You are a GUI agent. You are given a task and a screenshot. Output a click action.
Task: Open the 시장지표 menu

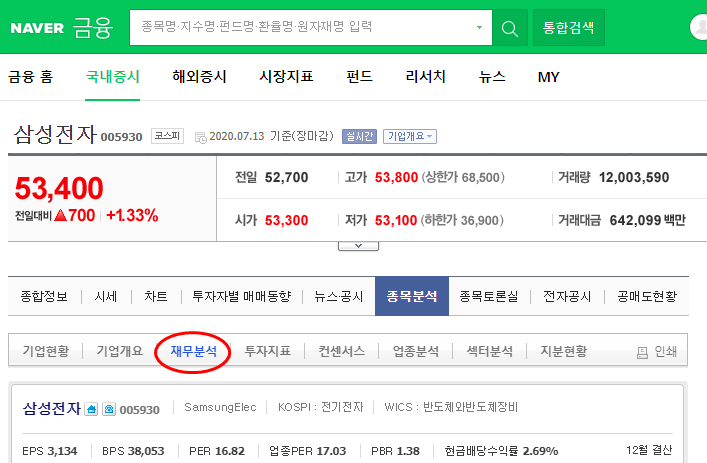286,77
